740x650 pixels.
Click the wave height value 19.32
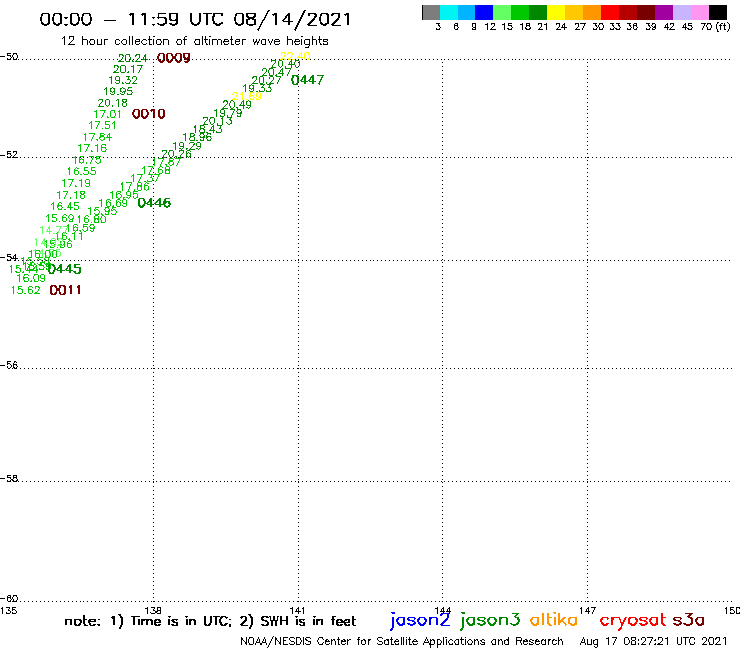(123, 80)
